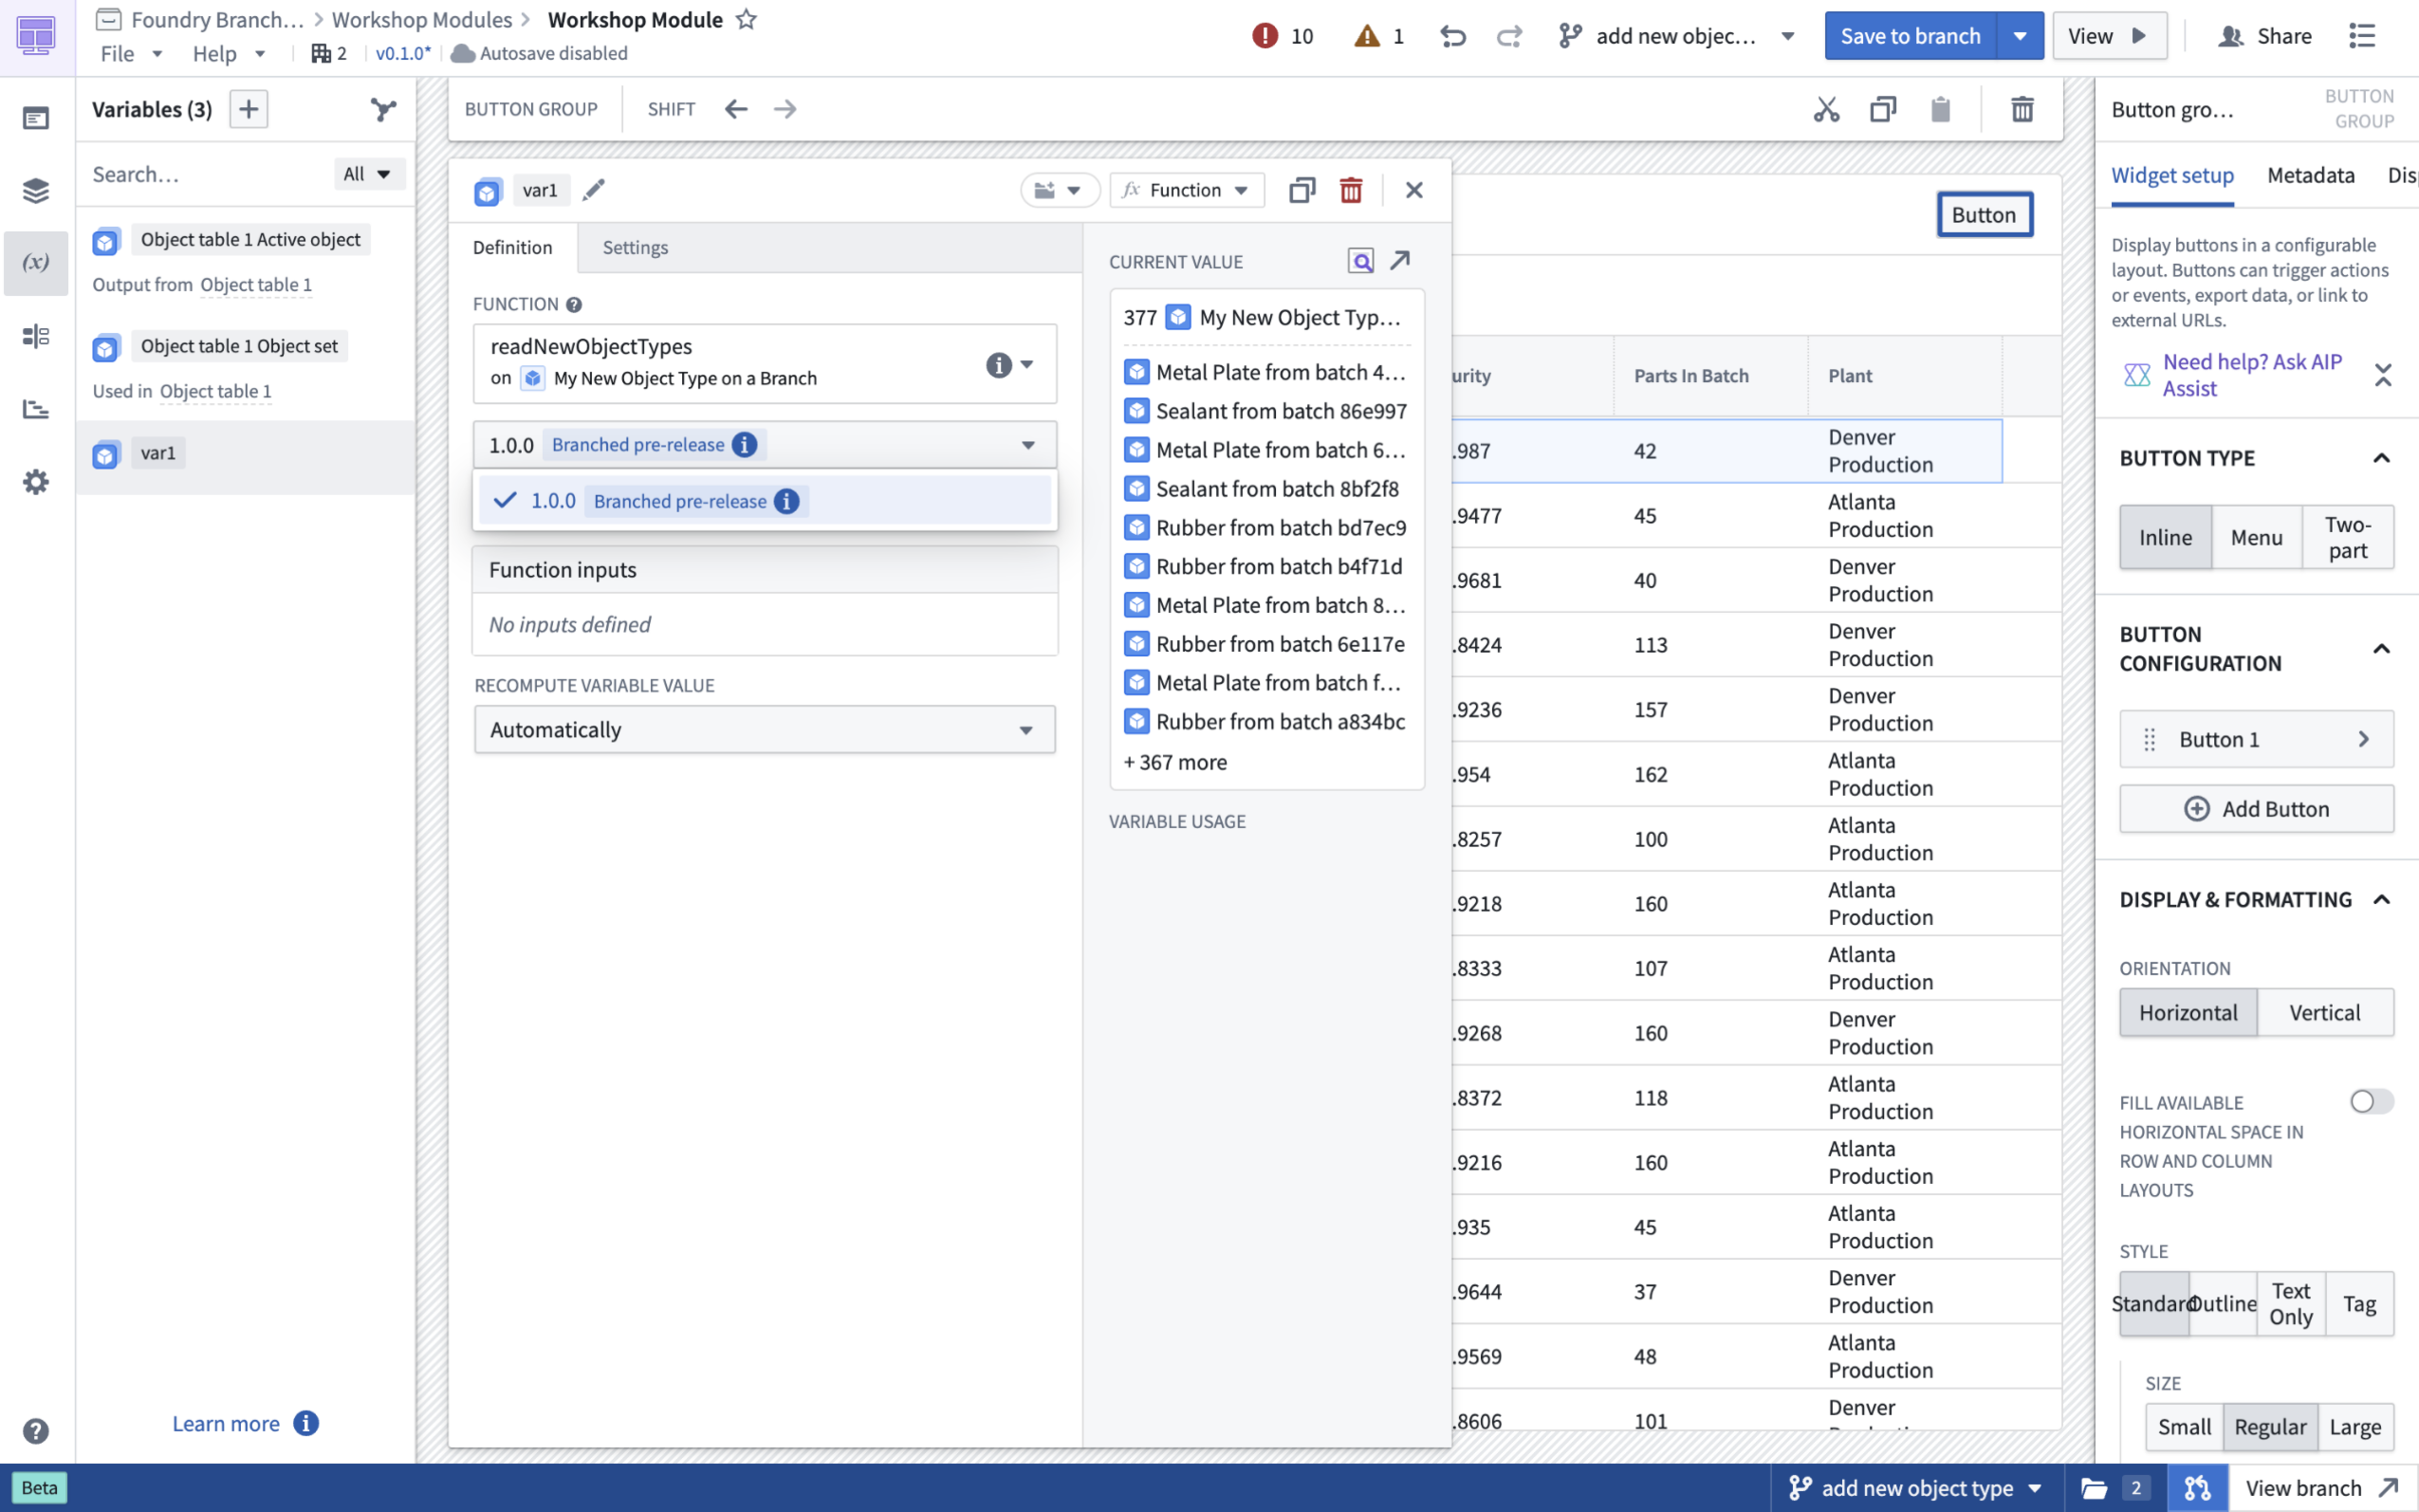This screenshot has height=1512, width=2419.
Task: Delete var1 using the trash icon in its editor
Action: pos(1351,189)
